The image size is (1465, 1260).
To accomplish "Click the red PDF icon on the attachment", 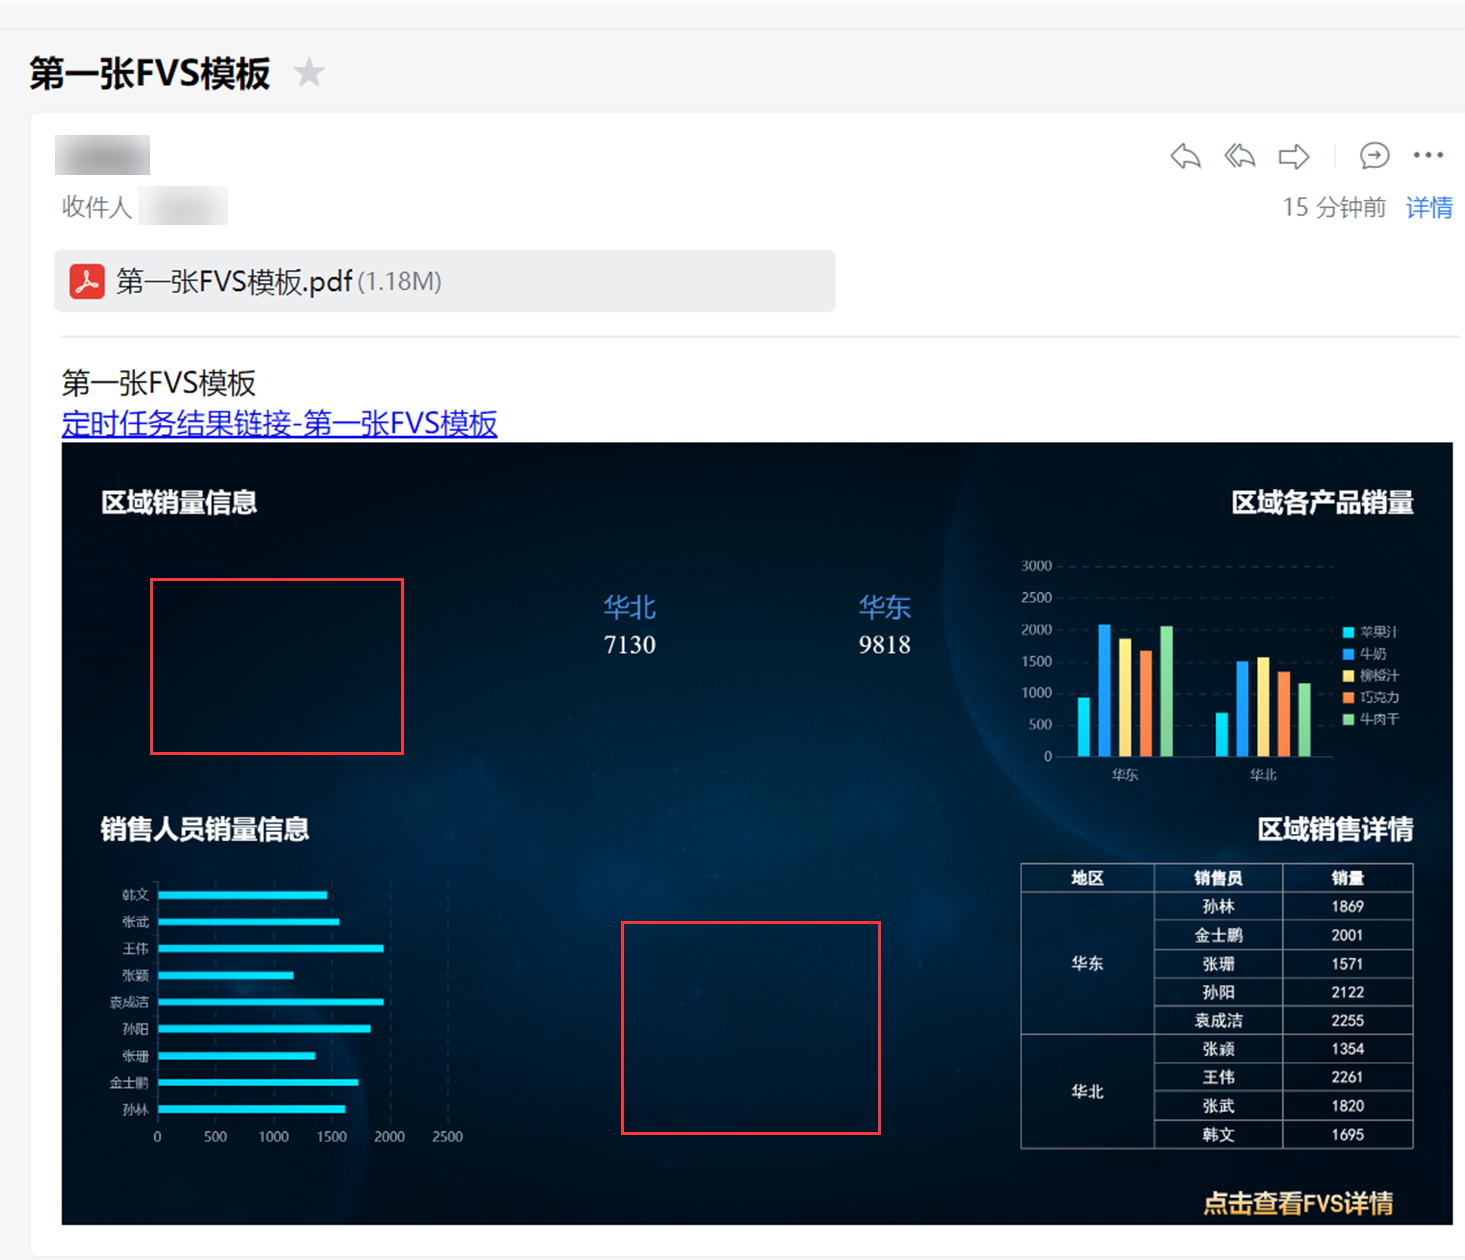I will point(87,281).
